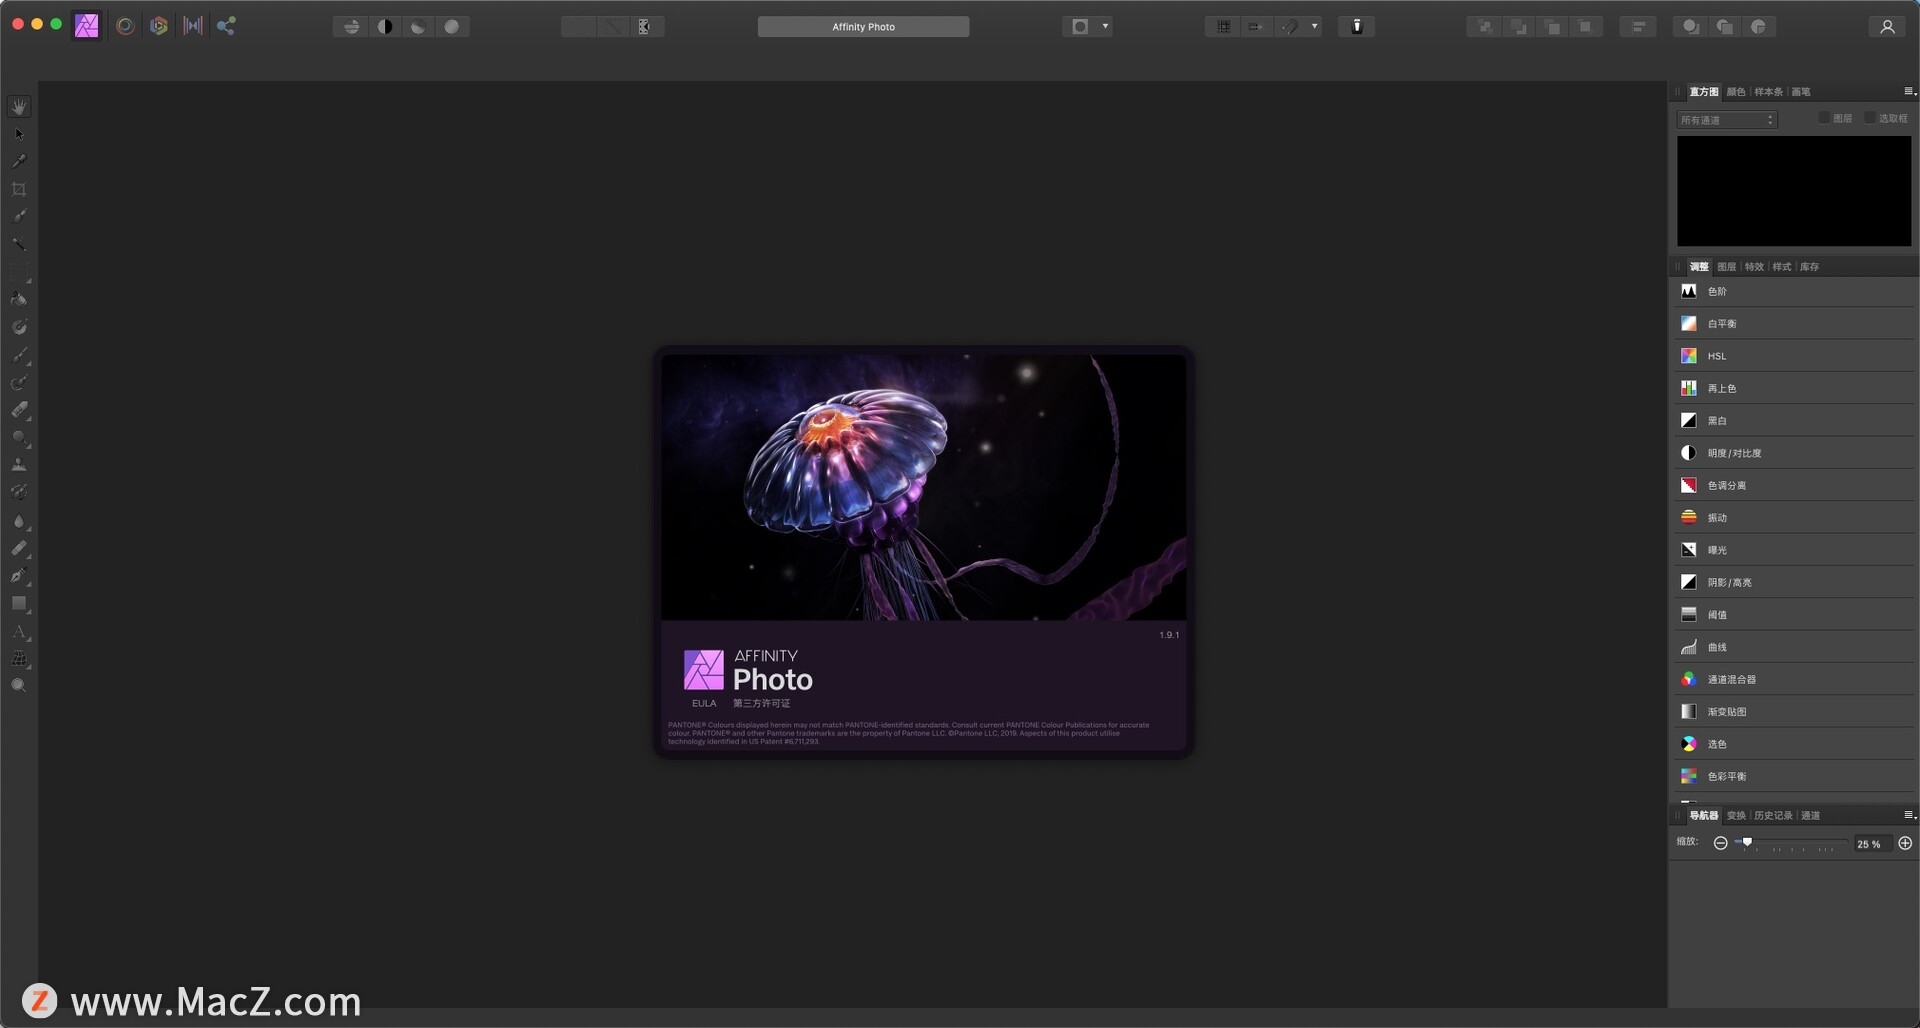The height and width of the screenshot is (1028, 1920).
Task: Select the Move tool arrow
Action: click(19, 134)
